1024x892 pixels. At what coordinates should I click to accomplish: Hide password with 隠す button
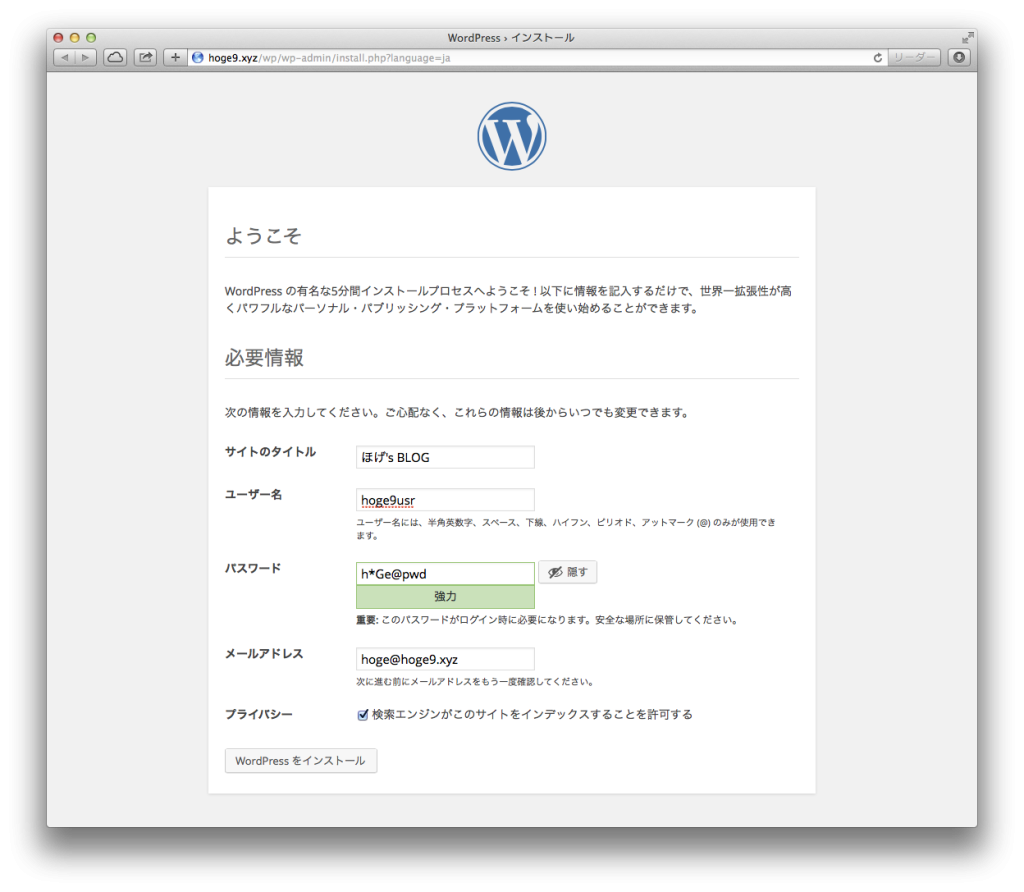(568, 572)
